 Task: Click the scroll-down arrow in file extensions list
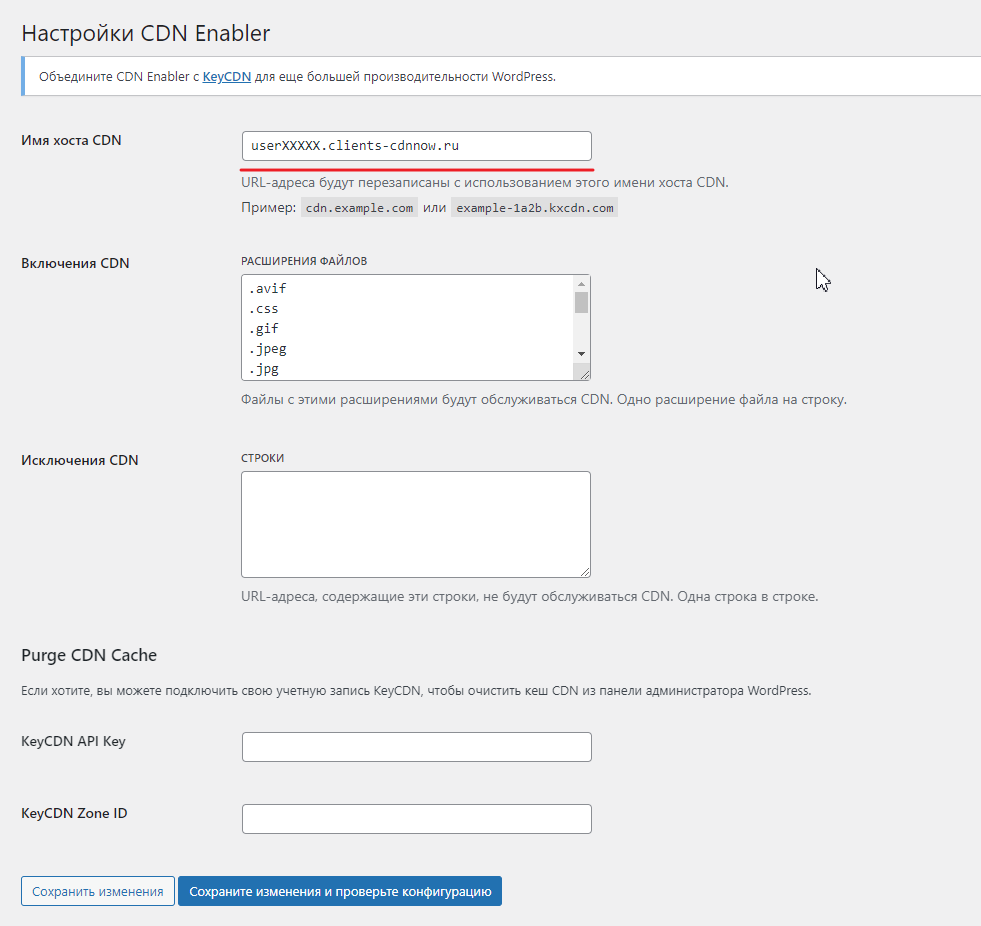click(581, 354)
